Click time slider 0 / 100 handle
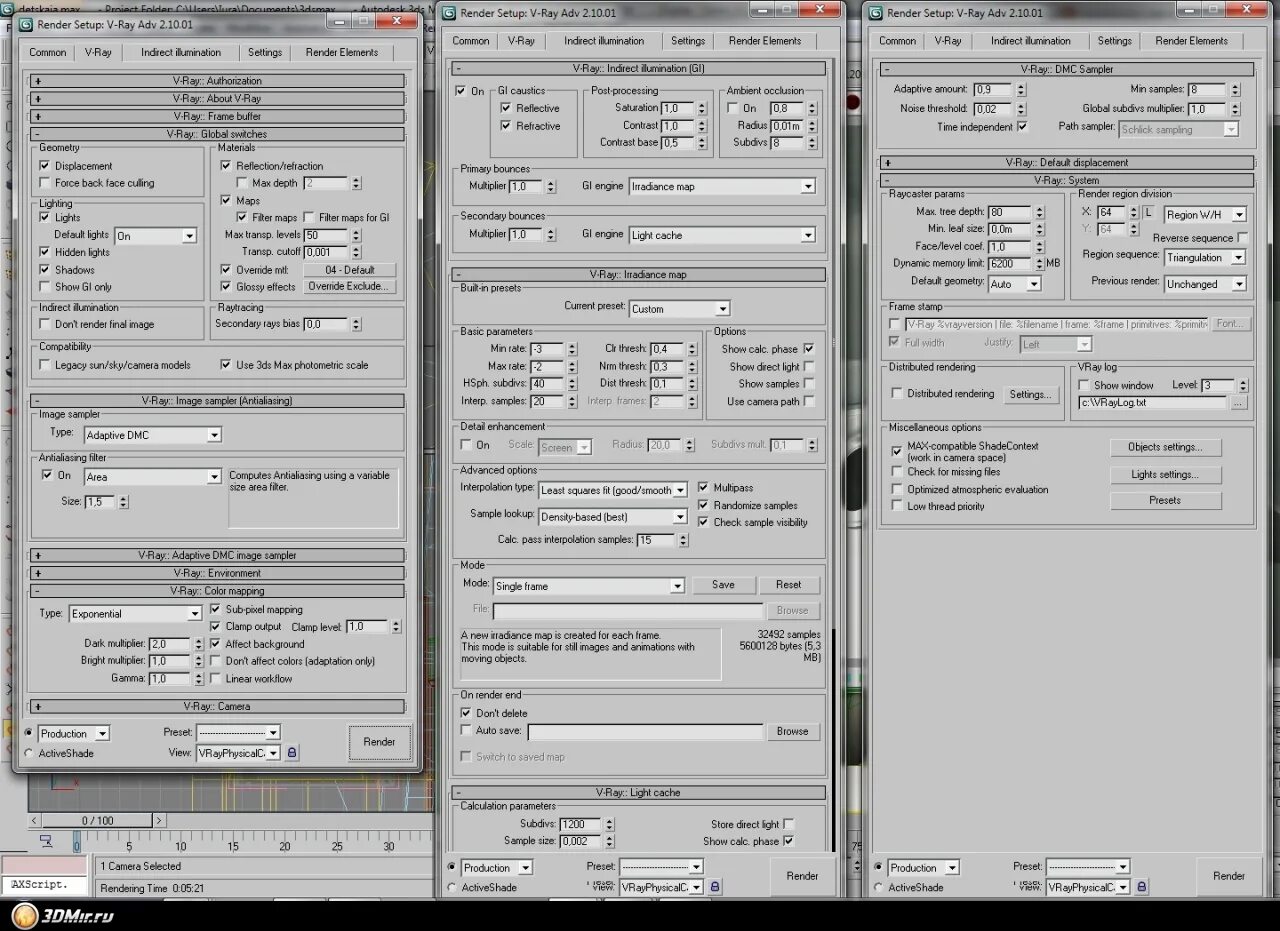The image size is (1280, 931). [x=97, y=820]
